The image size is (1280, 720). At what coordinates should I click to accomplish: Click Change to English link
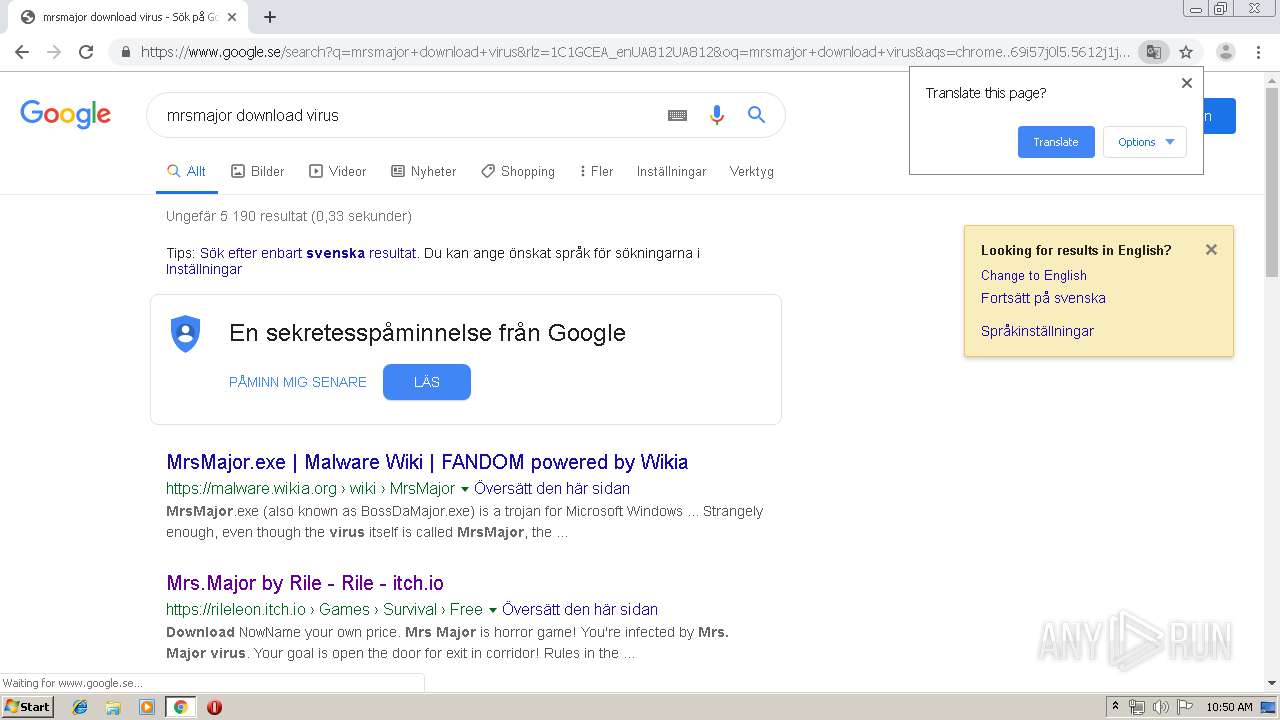click(1034, 275)
